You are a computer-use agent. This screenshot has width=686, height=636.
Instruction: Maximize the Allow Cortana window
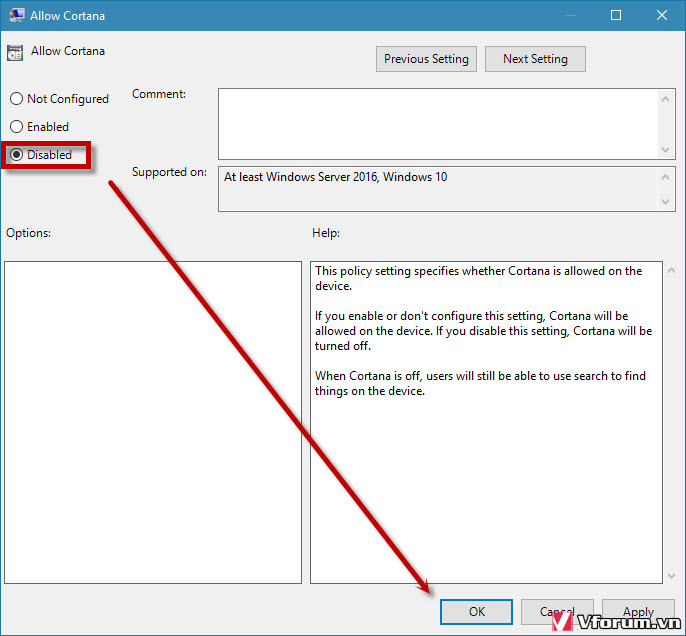click(616, 15)
